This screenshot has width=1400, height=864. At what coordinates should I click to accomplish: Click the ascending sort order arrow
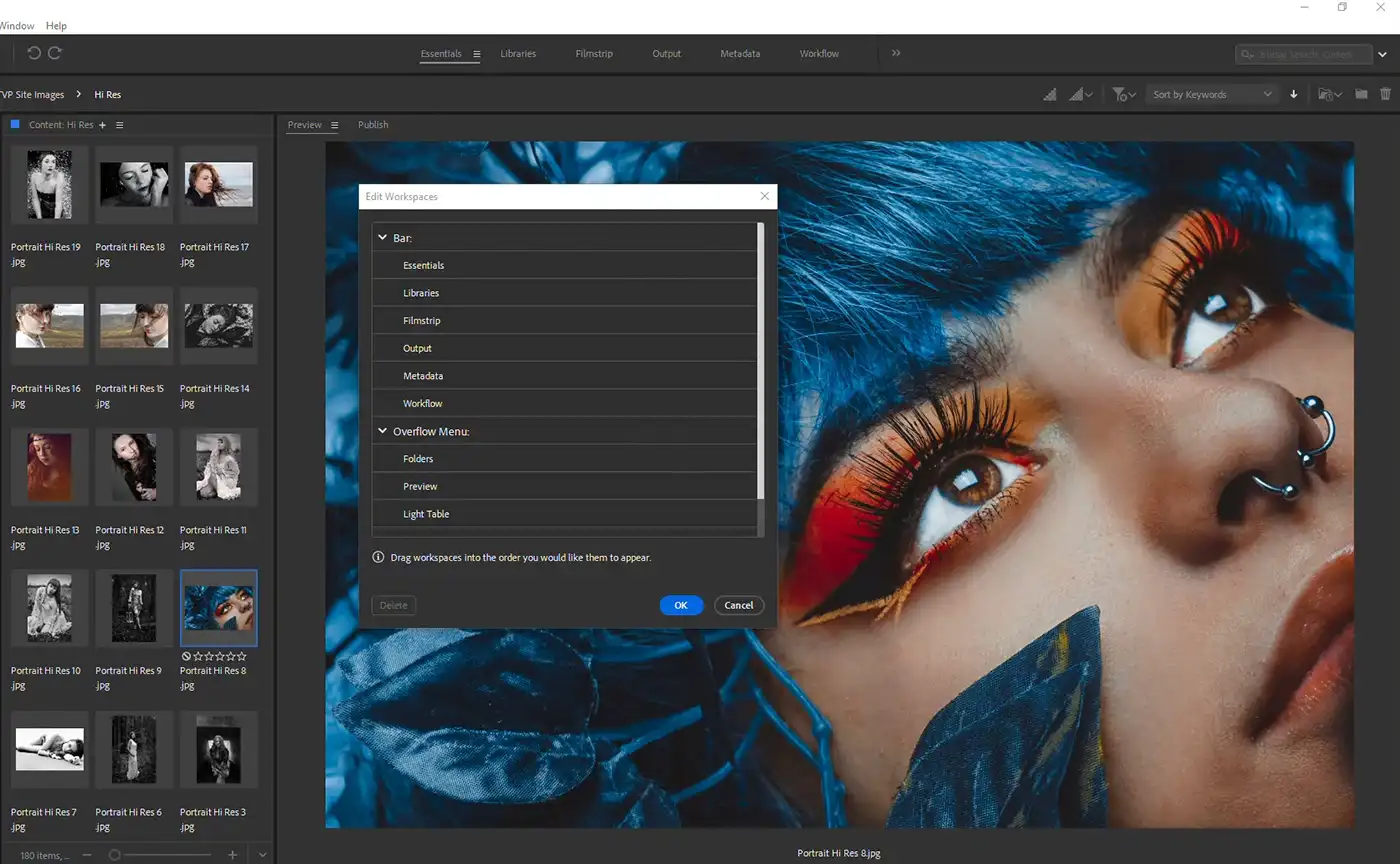point(1294,94)
